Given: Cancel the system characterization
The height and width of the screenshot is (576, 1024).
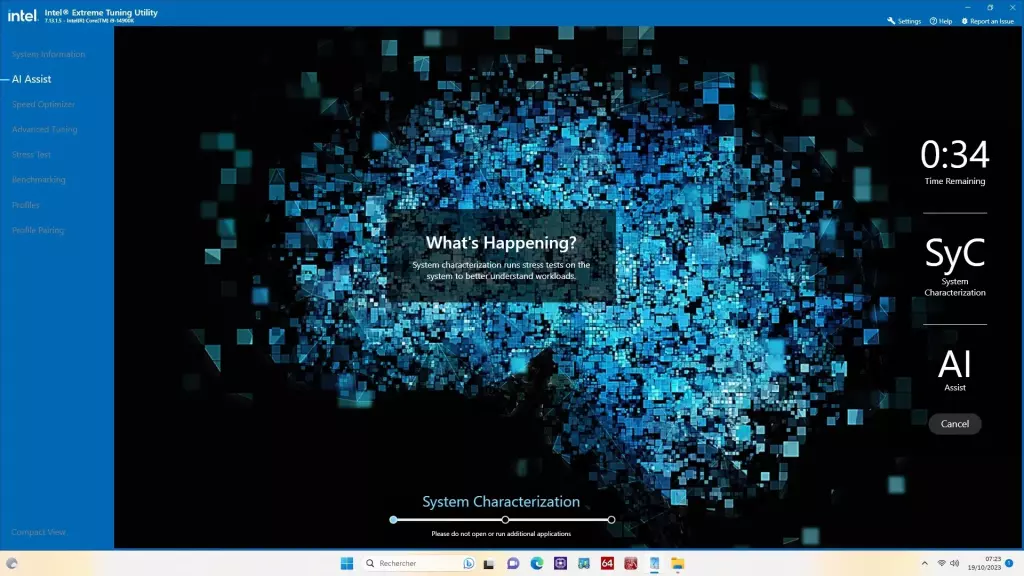Looking at the screenshot, I should (955, 424).
